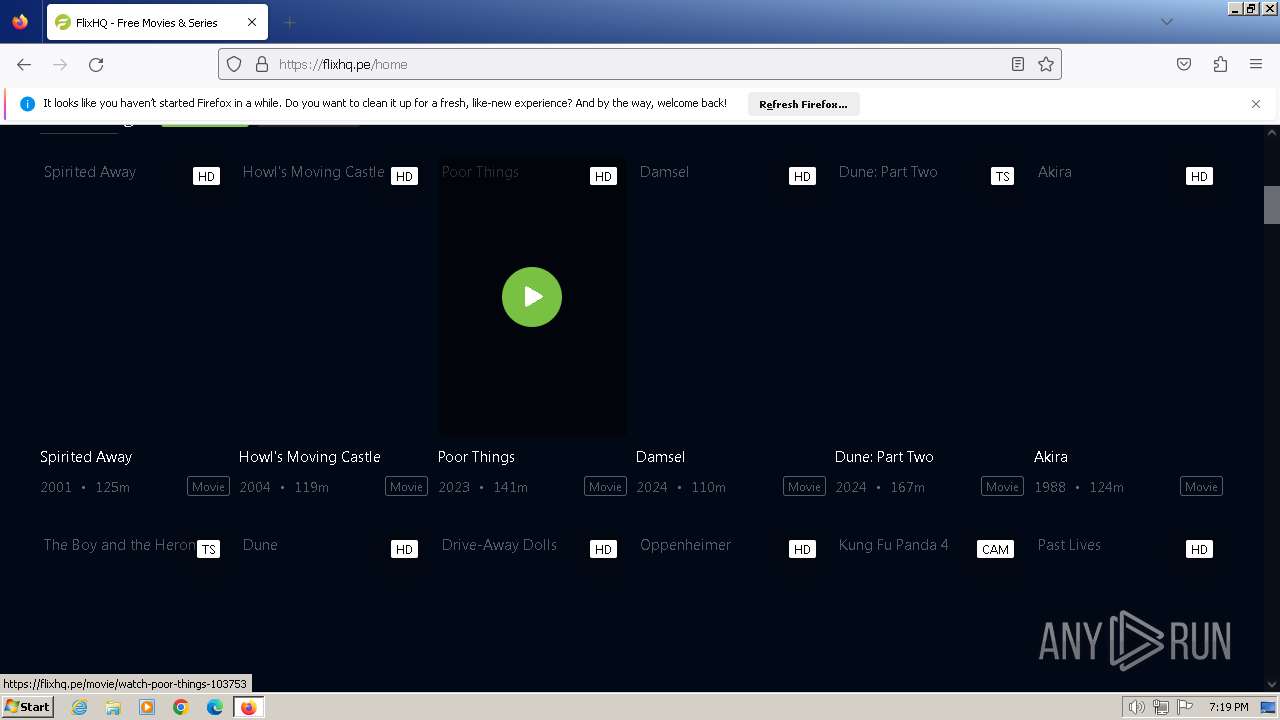Click scrollbar up arrow
The image size is (1280, 720).
(x=1272, y=132)
